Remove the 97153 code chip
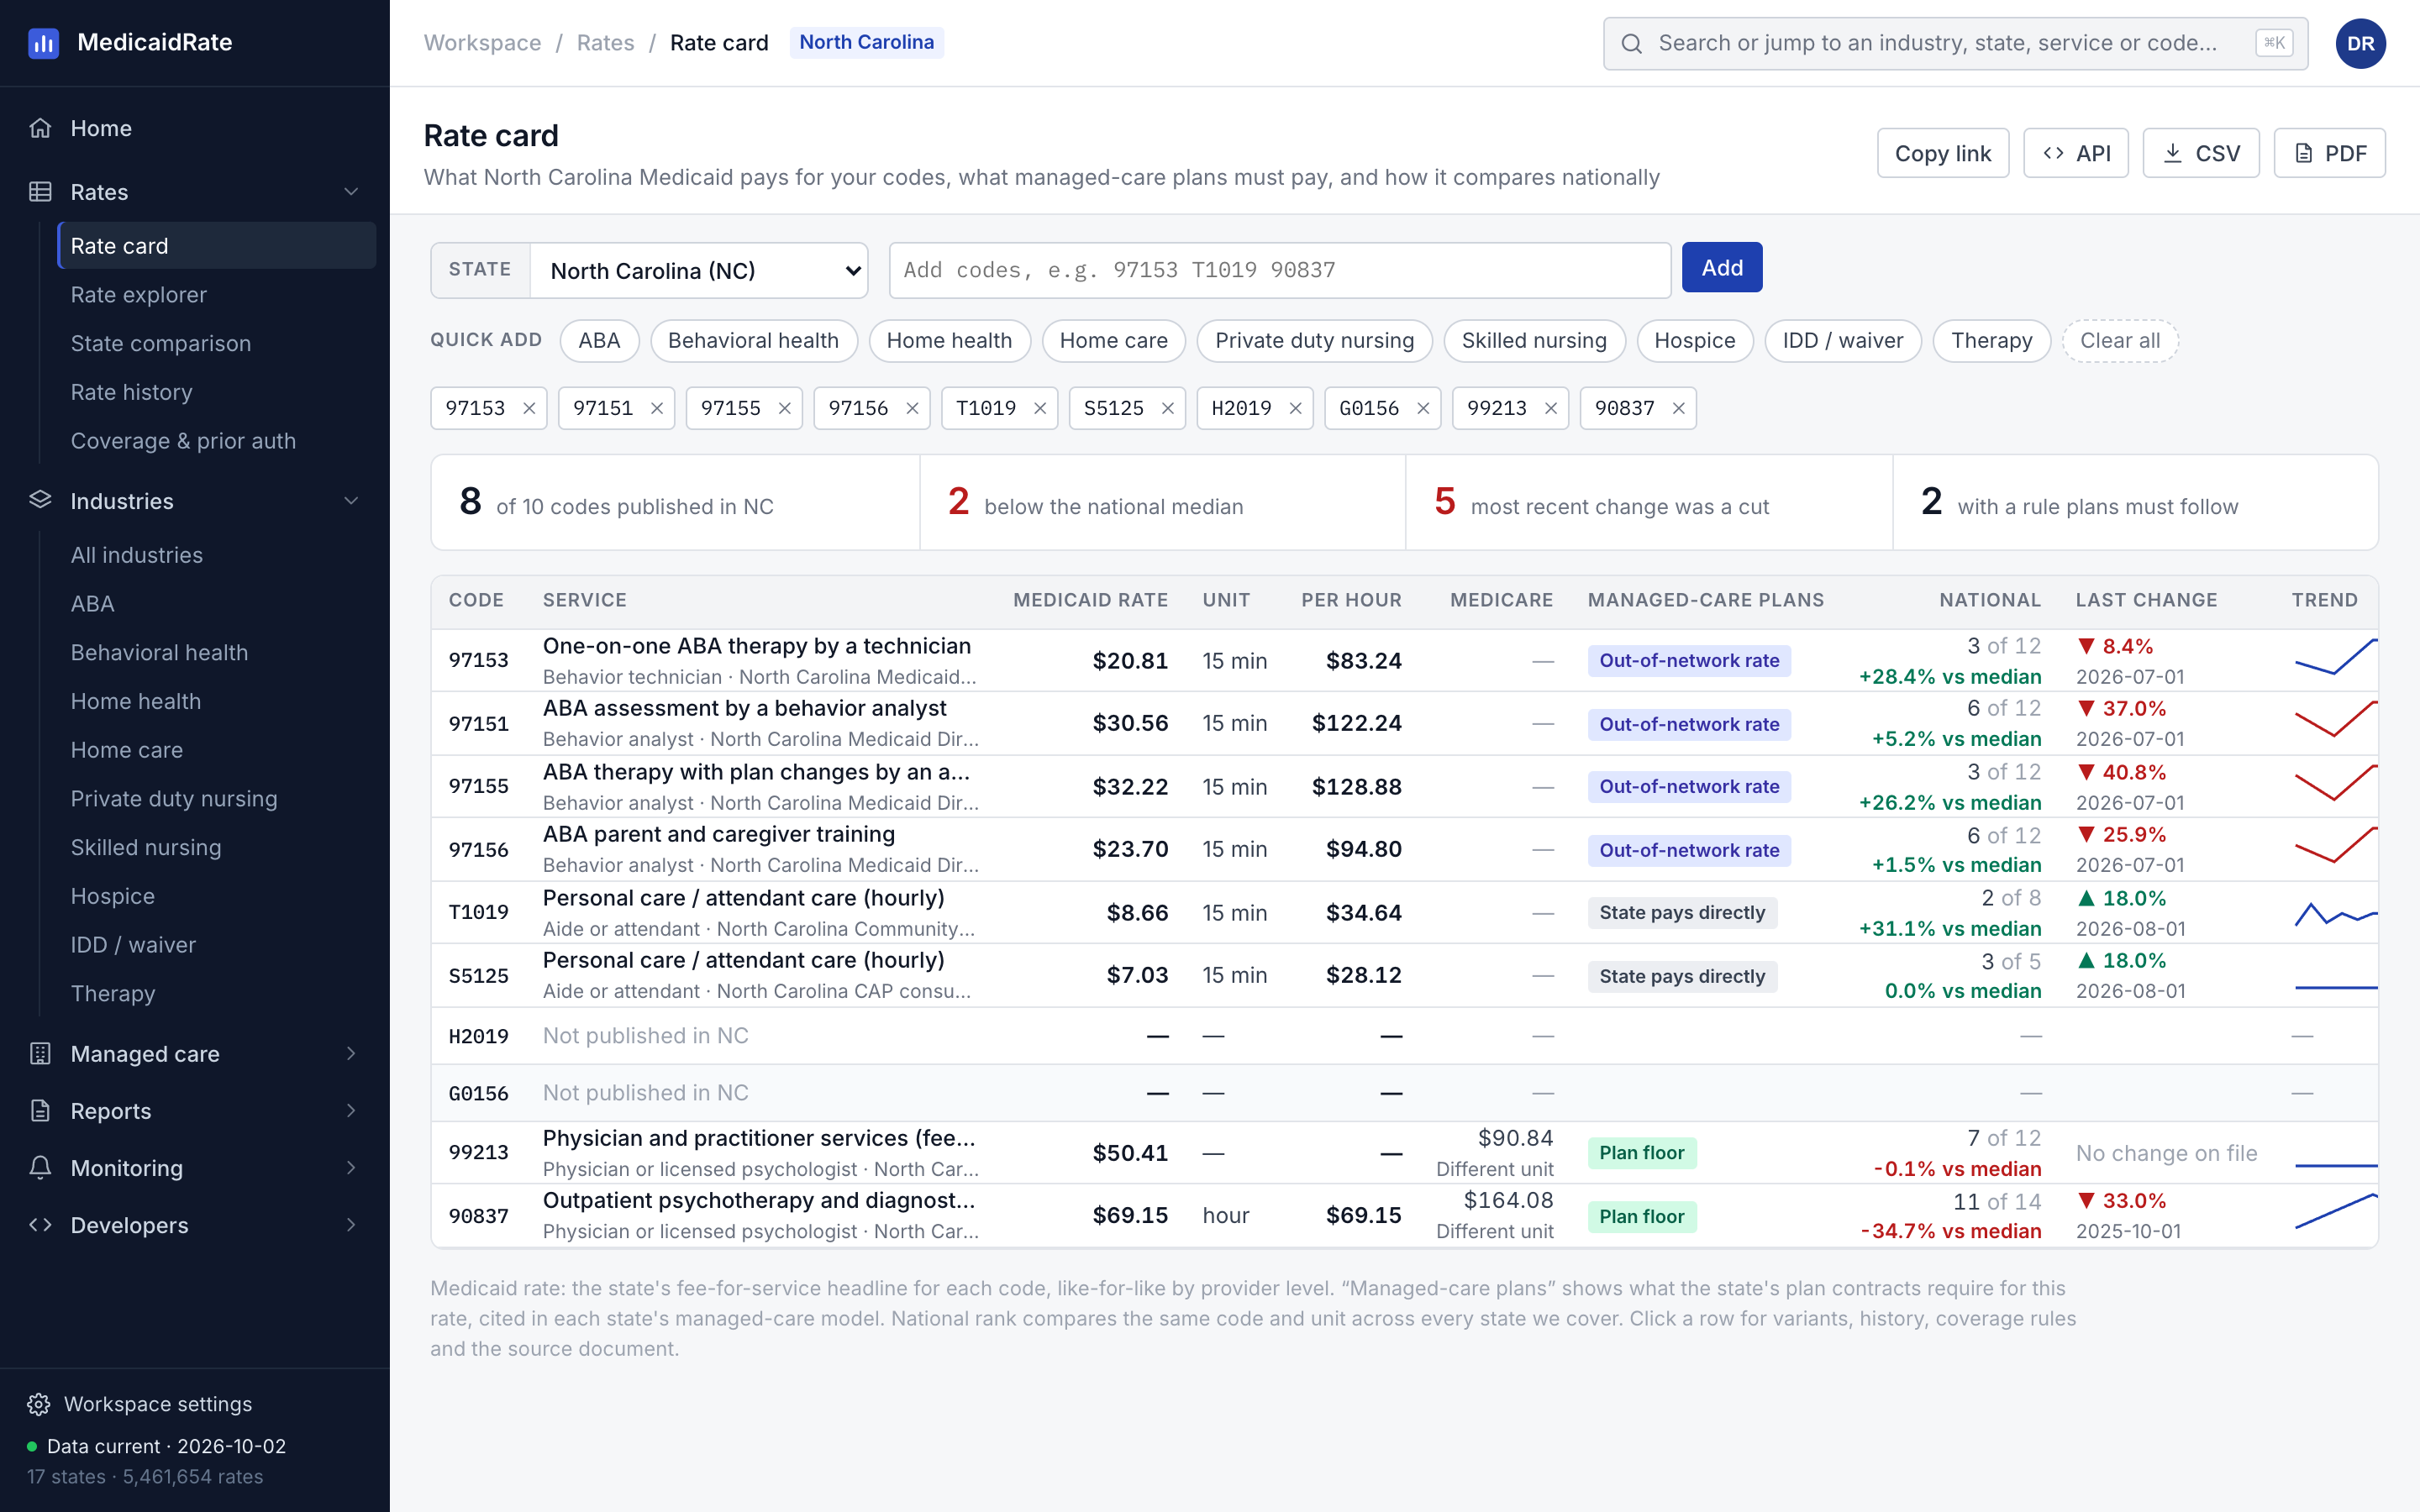The image size is (2420, 1512). click(x=529, y=408)
